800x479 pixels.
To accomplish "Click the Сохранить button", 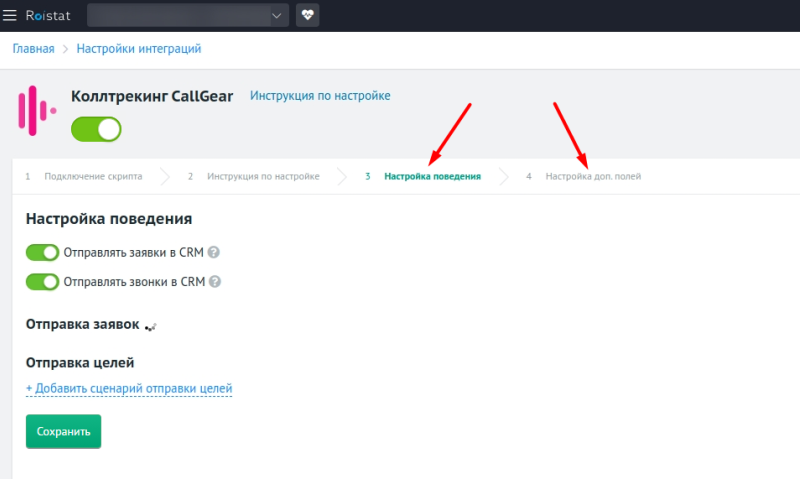I will tap(63, 432).
